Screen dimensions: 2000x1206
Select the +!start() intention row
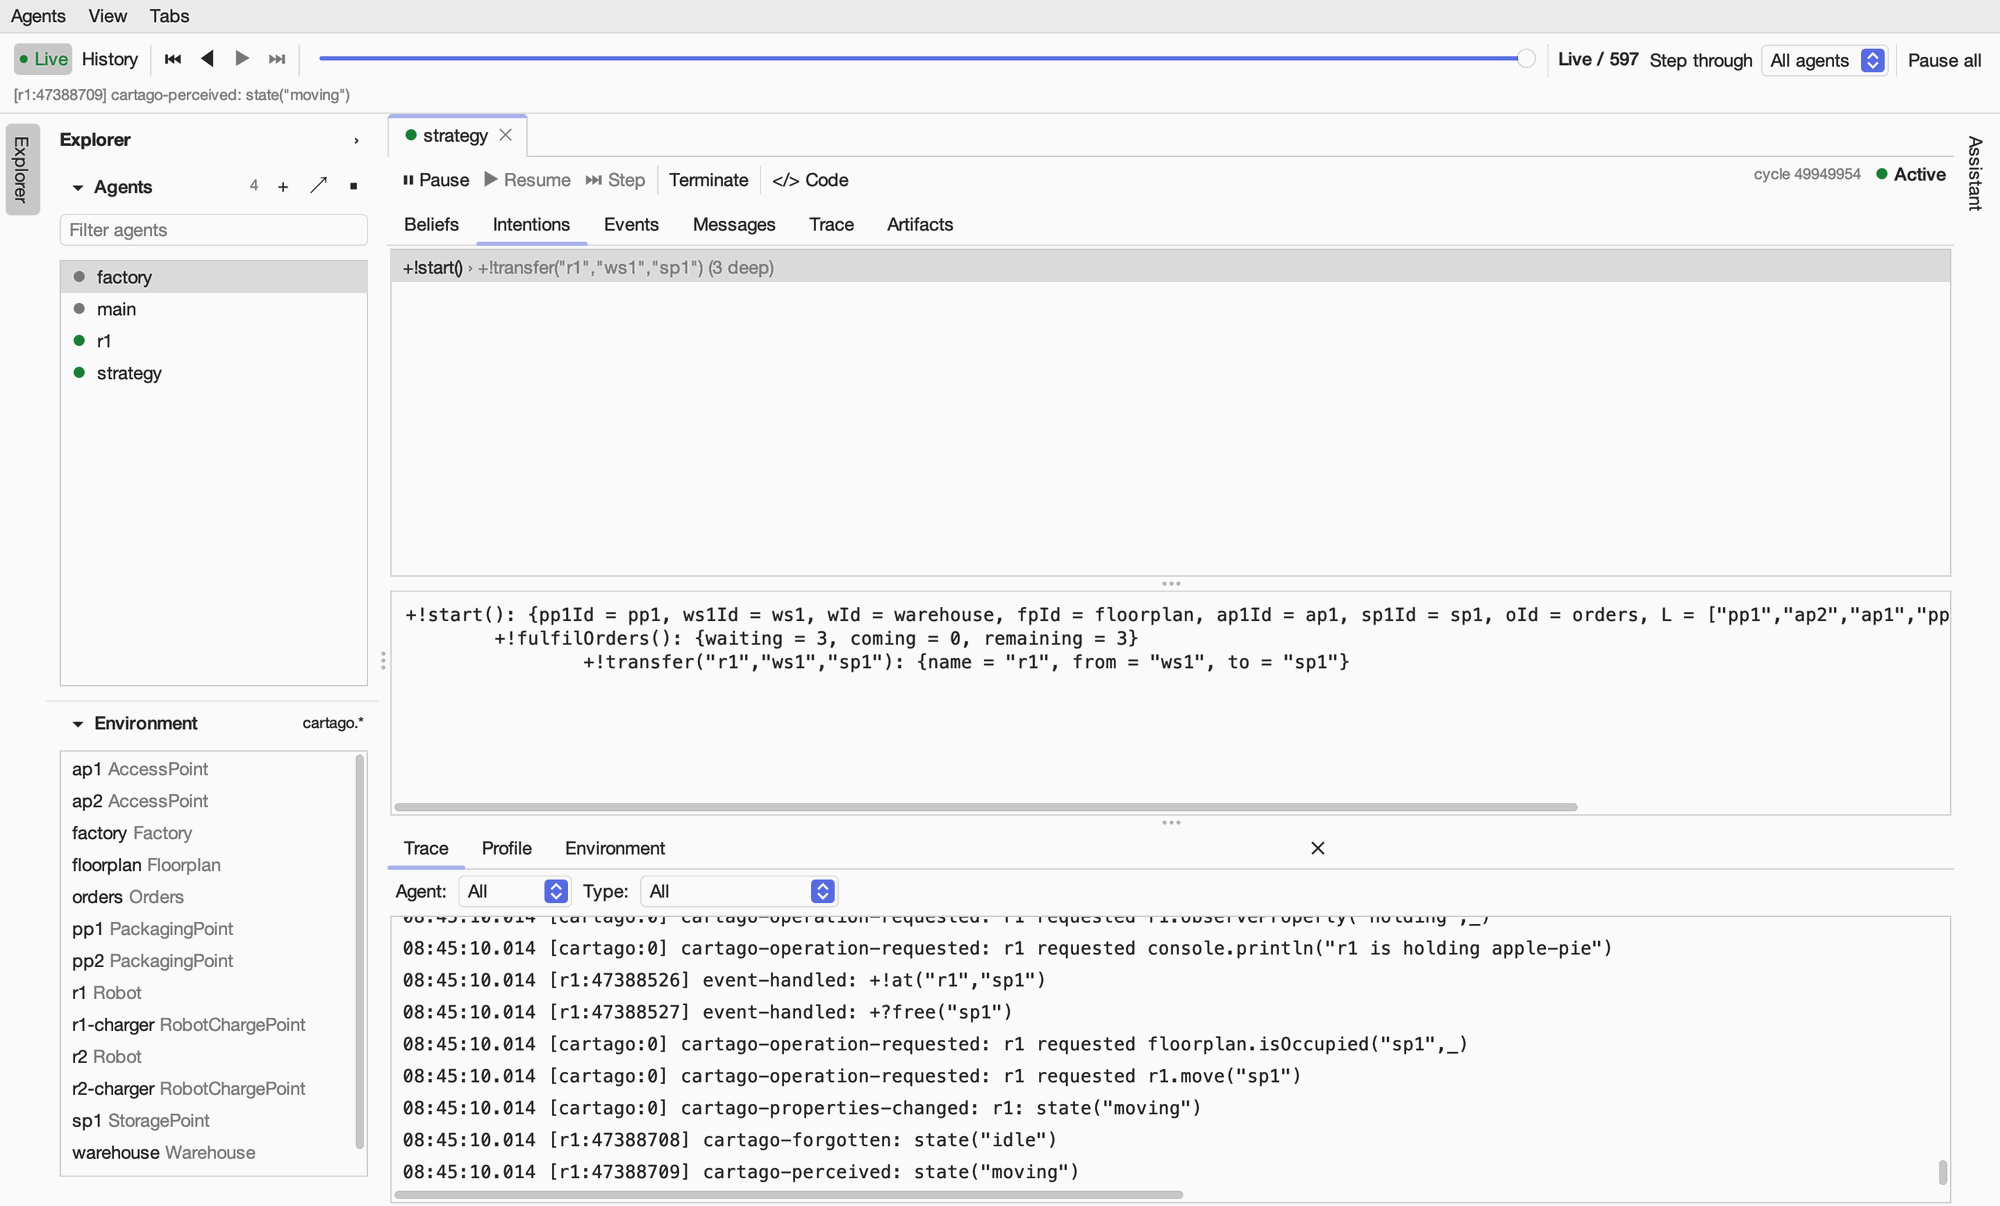click(x=1170, y=267)
